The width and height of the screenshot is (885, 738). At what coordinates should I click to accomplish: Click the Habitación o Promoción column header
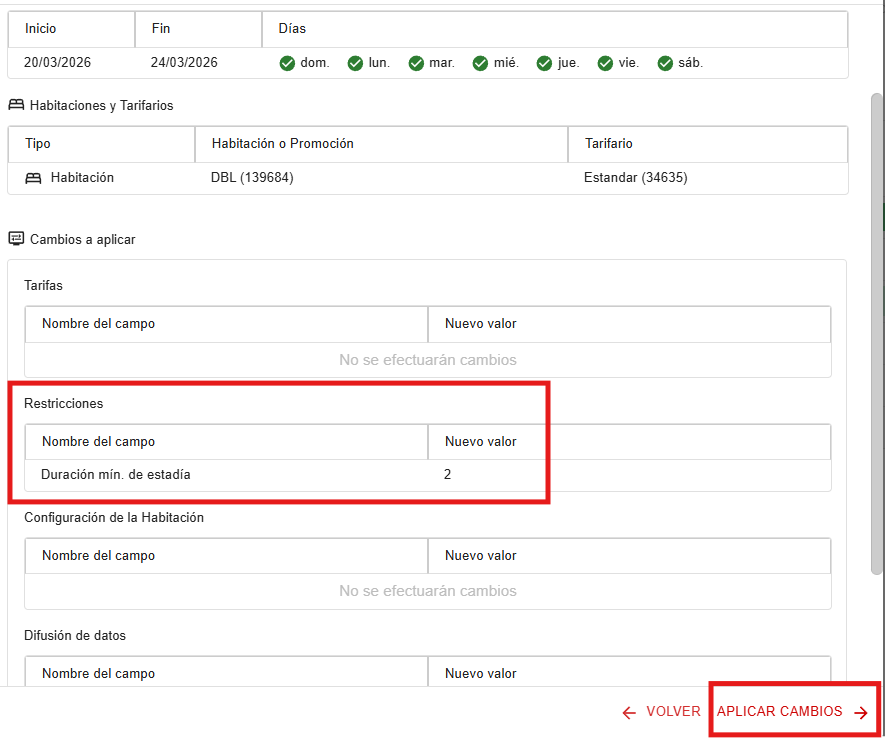point(282,144)
